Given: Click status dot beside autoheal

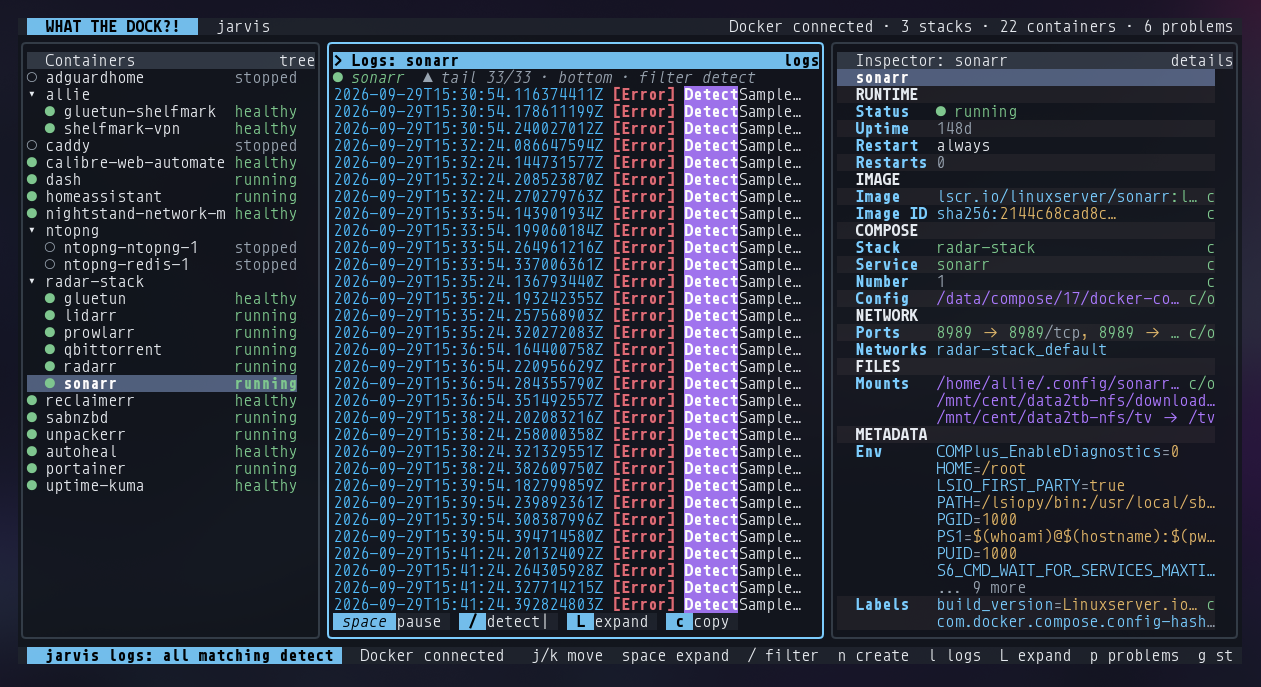Looking at the screenshot, I should point(32,452).
